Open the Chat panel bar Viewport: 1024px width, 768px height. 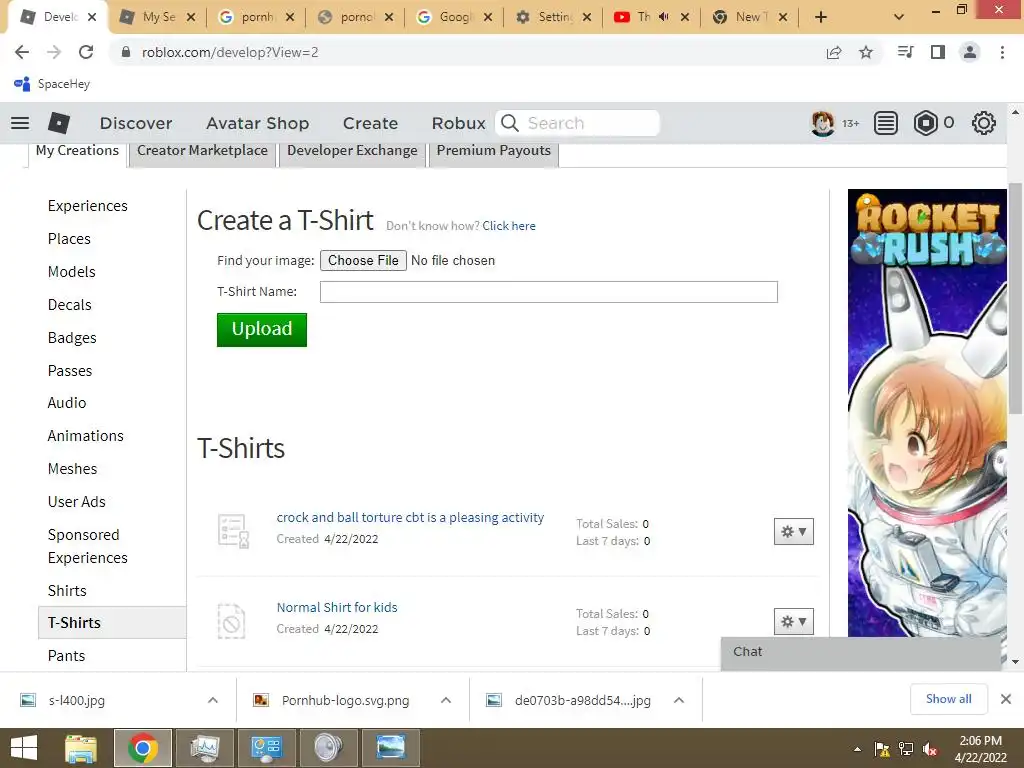(861, 652)
